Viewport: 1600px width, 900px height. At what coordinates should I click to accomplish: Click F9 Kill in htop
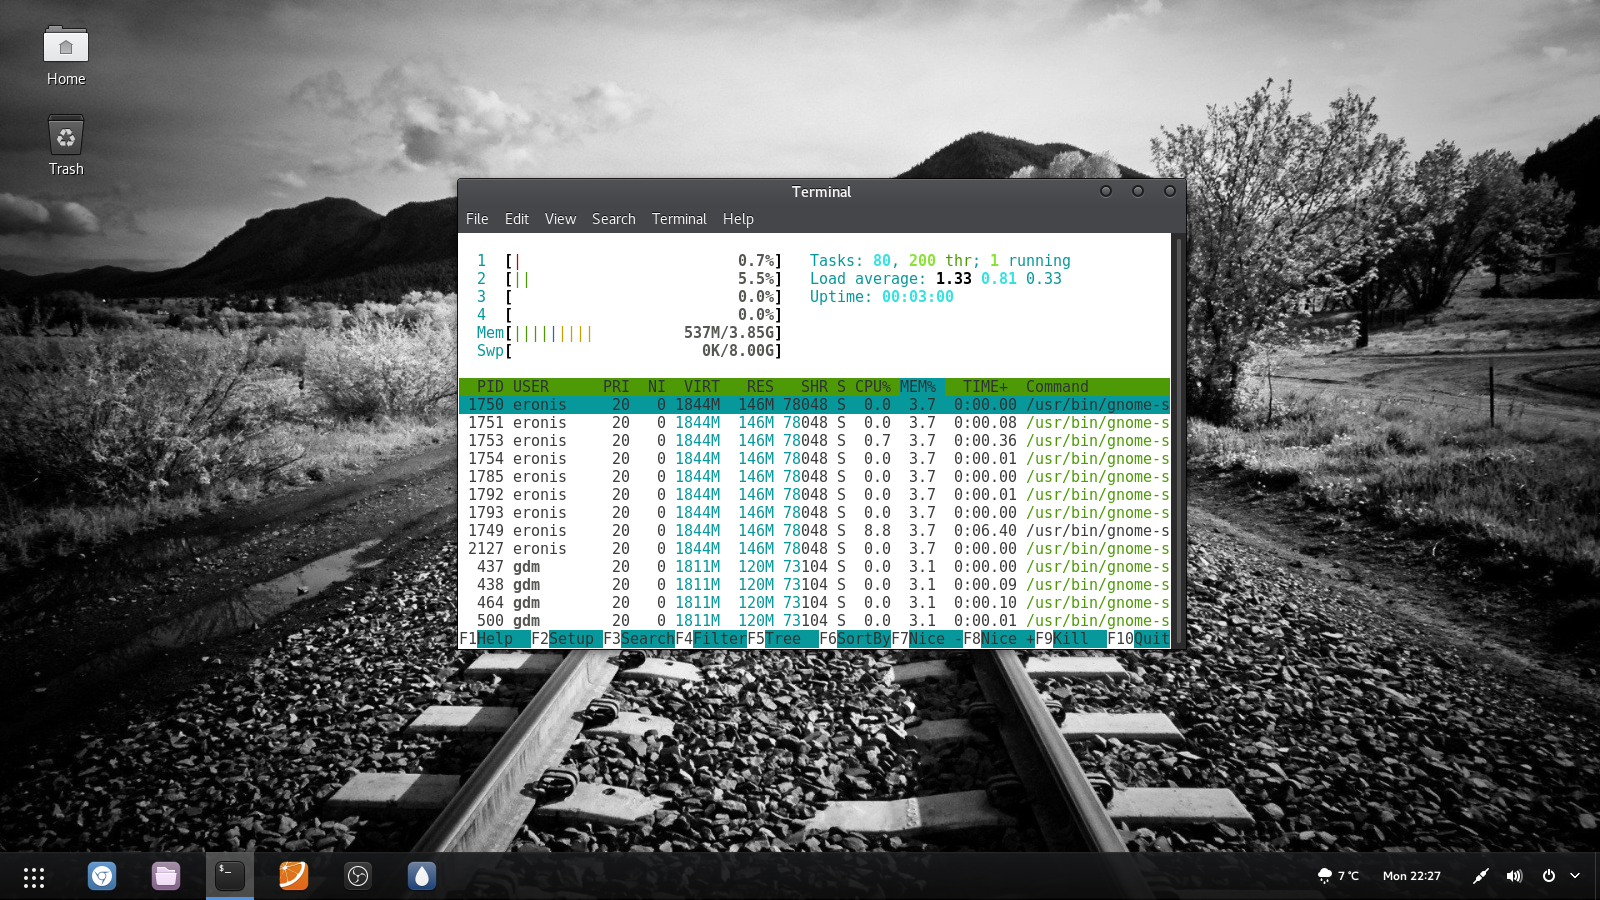[x=1071, y=639]
